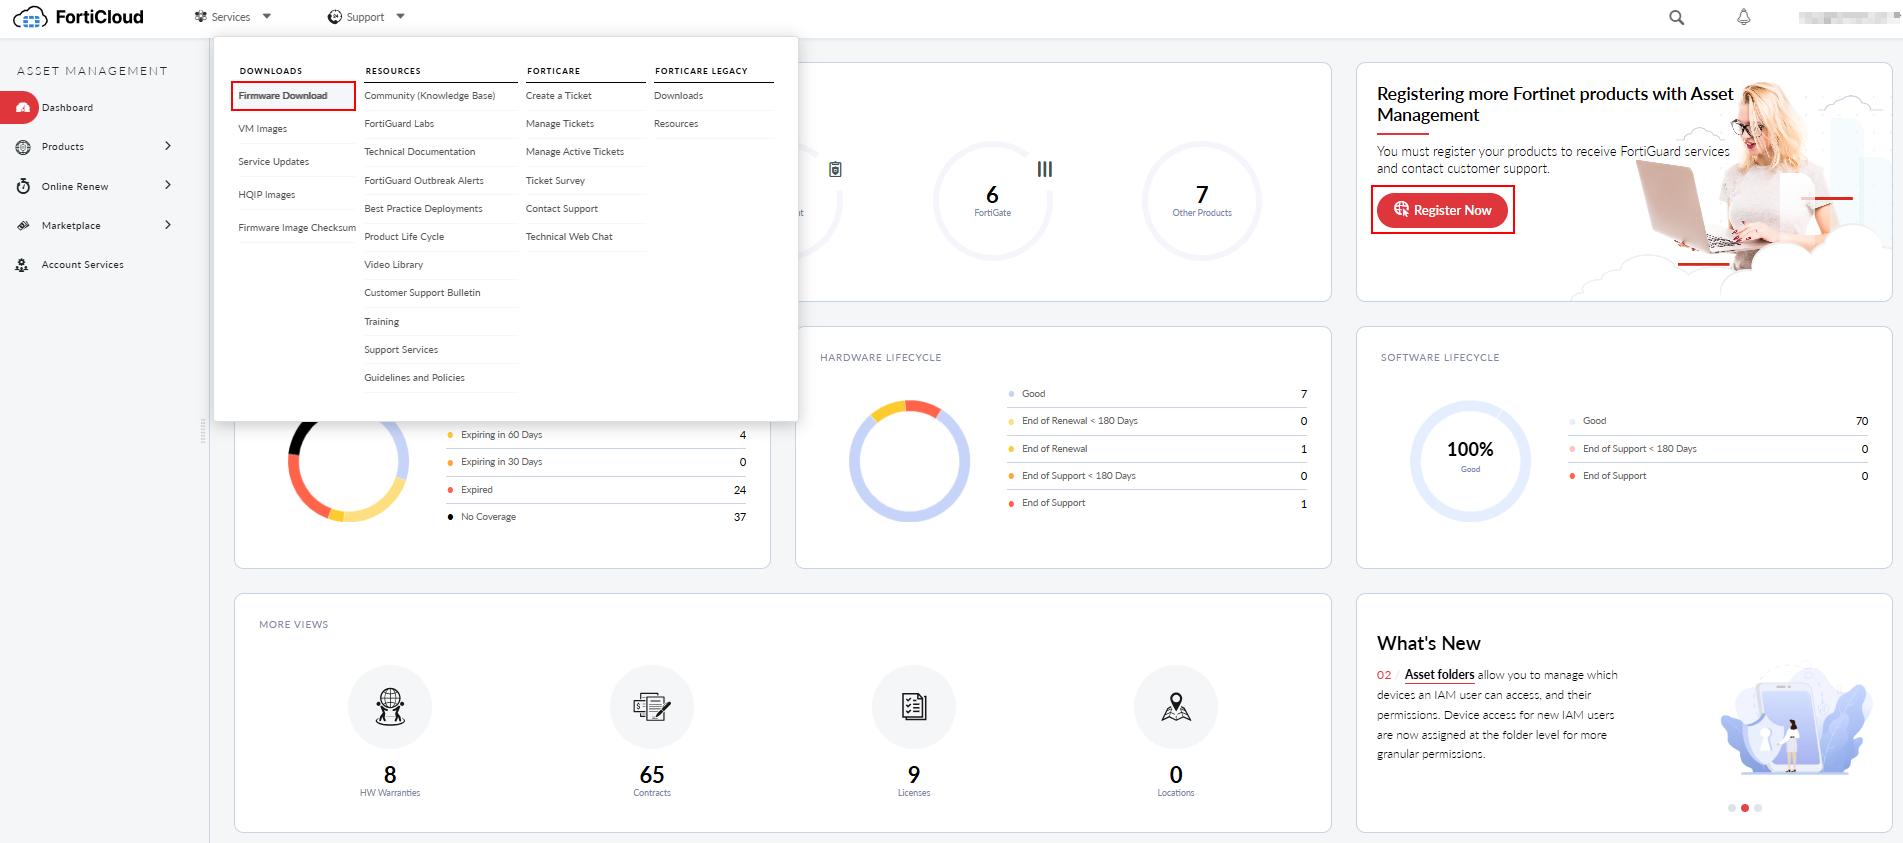Viewport: 1903px width, 843px height.
Task: Click the Account Services people icon
Action: (x=23, y=265)
